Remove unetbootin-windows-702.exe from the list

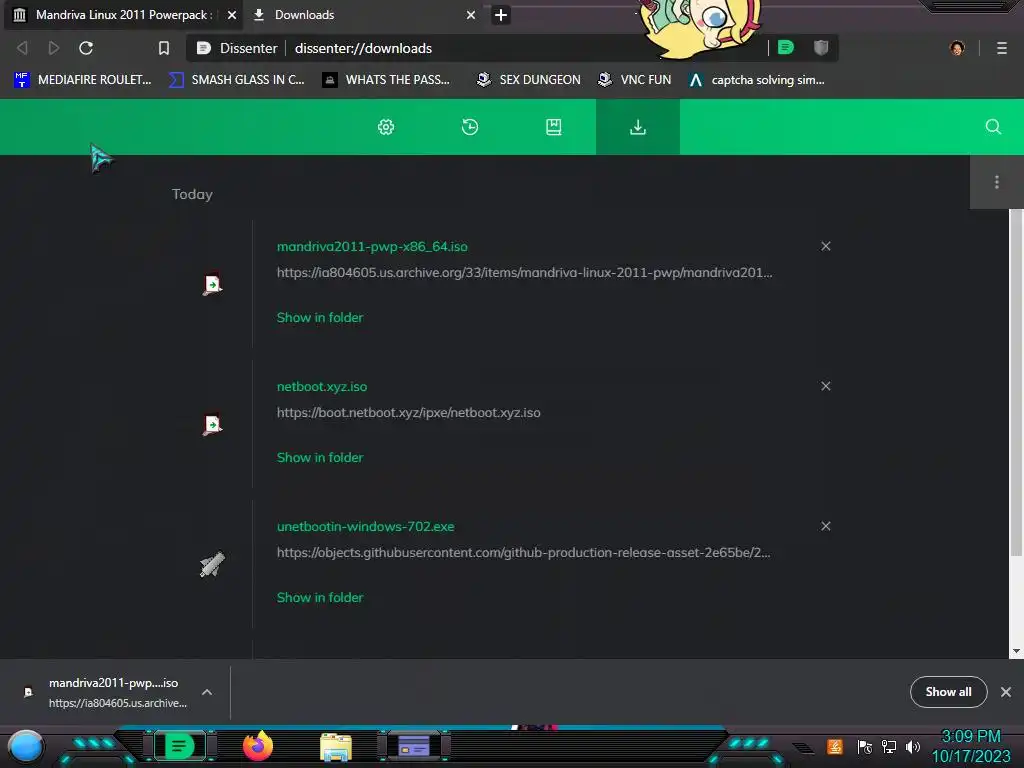coord(825,526)
